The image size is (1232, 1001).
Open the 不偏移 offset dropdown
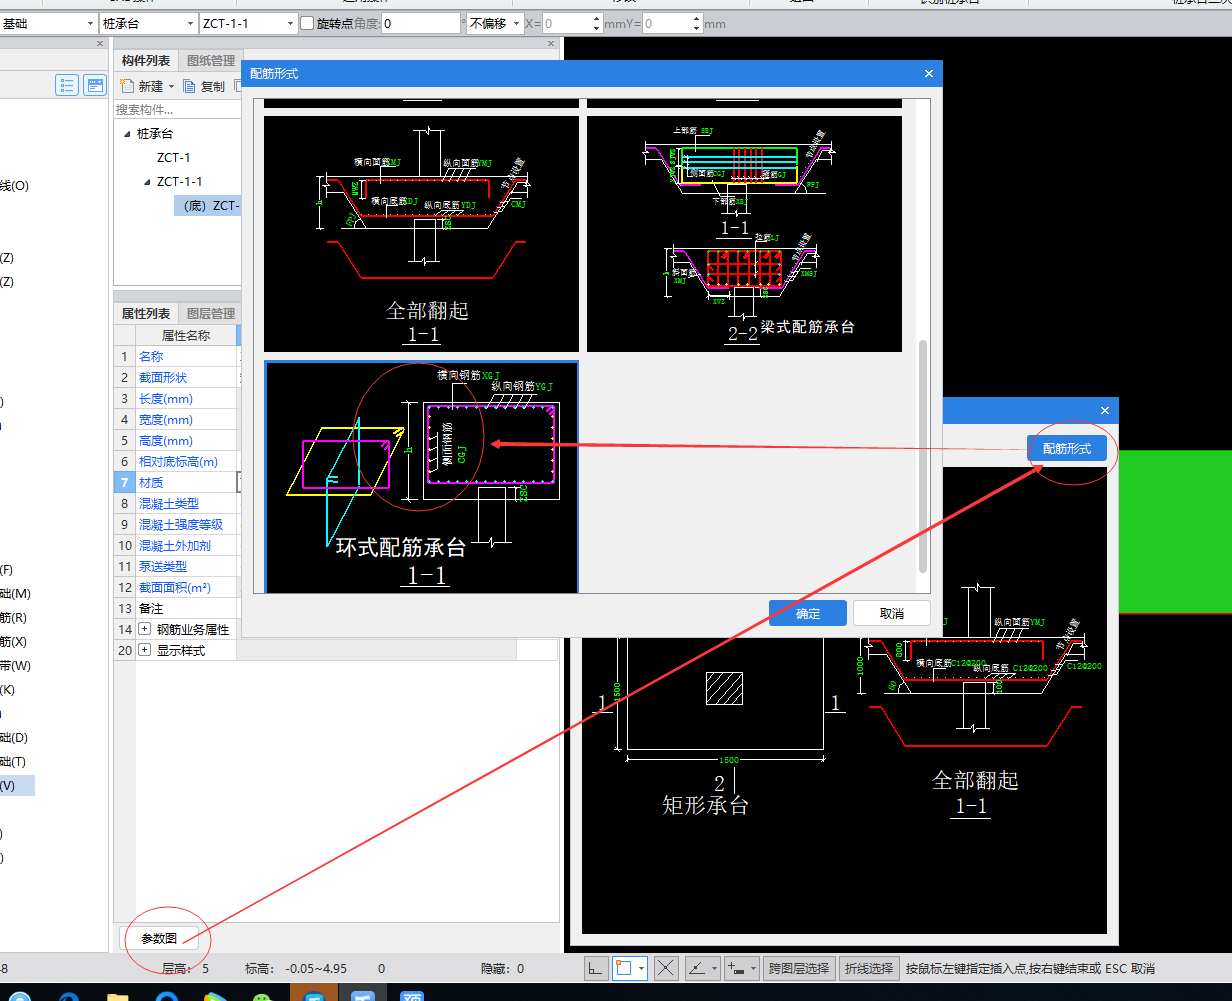517,23
